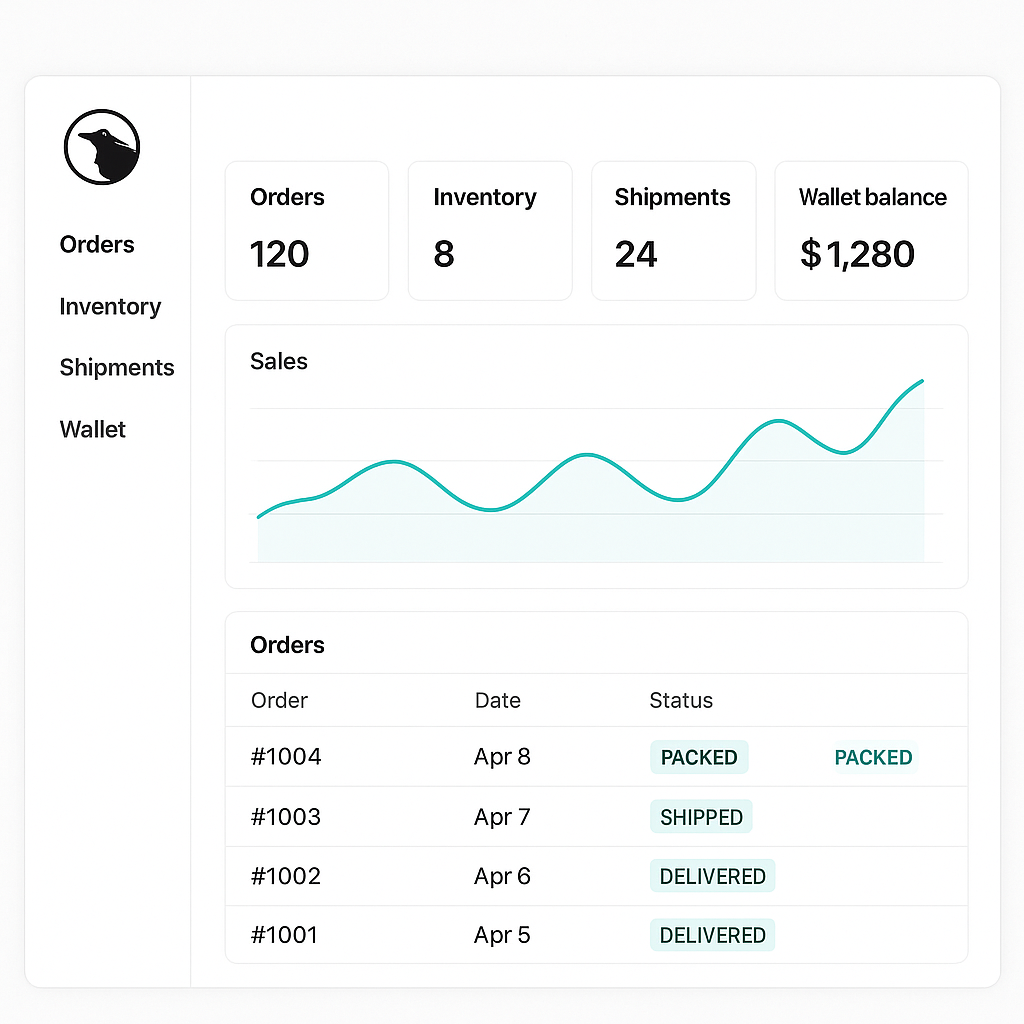Select the Inventory stat card showing 8
The image size is (1024, 1024).
tap(489, 230)
